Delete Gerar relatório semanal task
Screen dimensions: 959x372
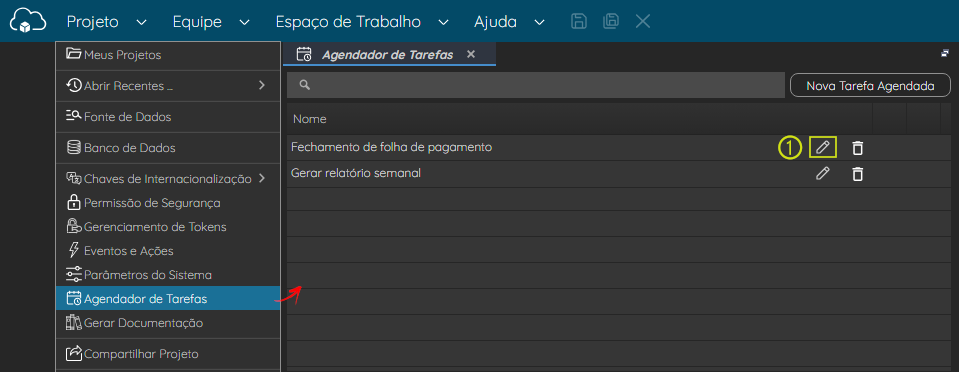click(x=858, y=174)
